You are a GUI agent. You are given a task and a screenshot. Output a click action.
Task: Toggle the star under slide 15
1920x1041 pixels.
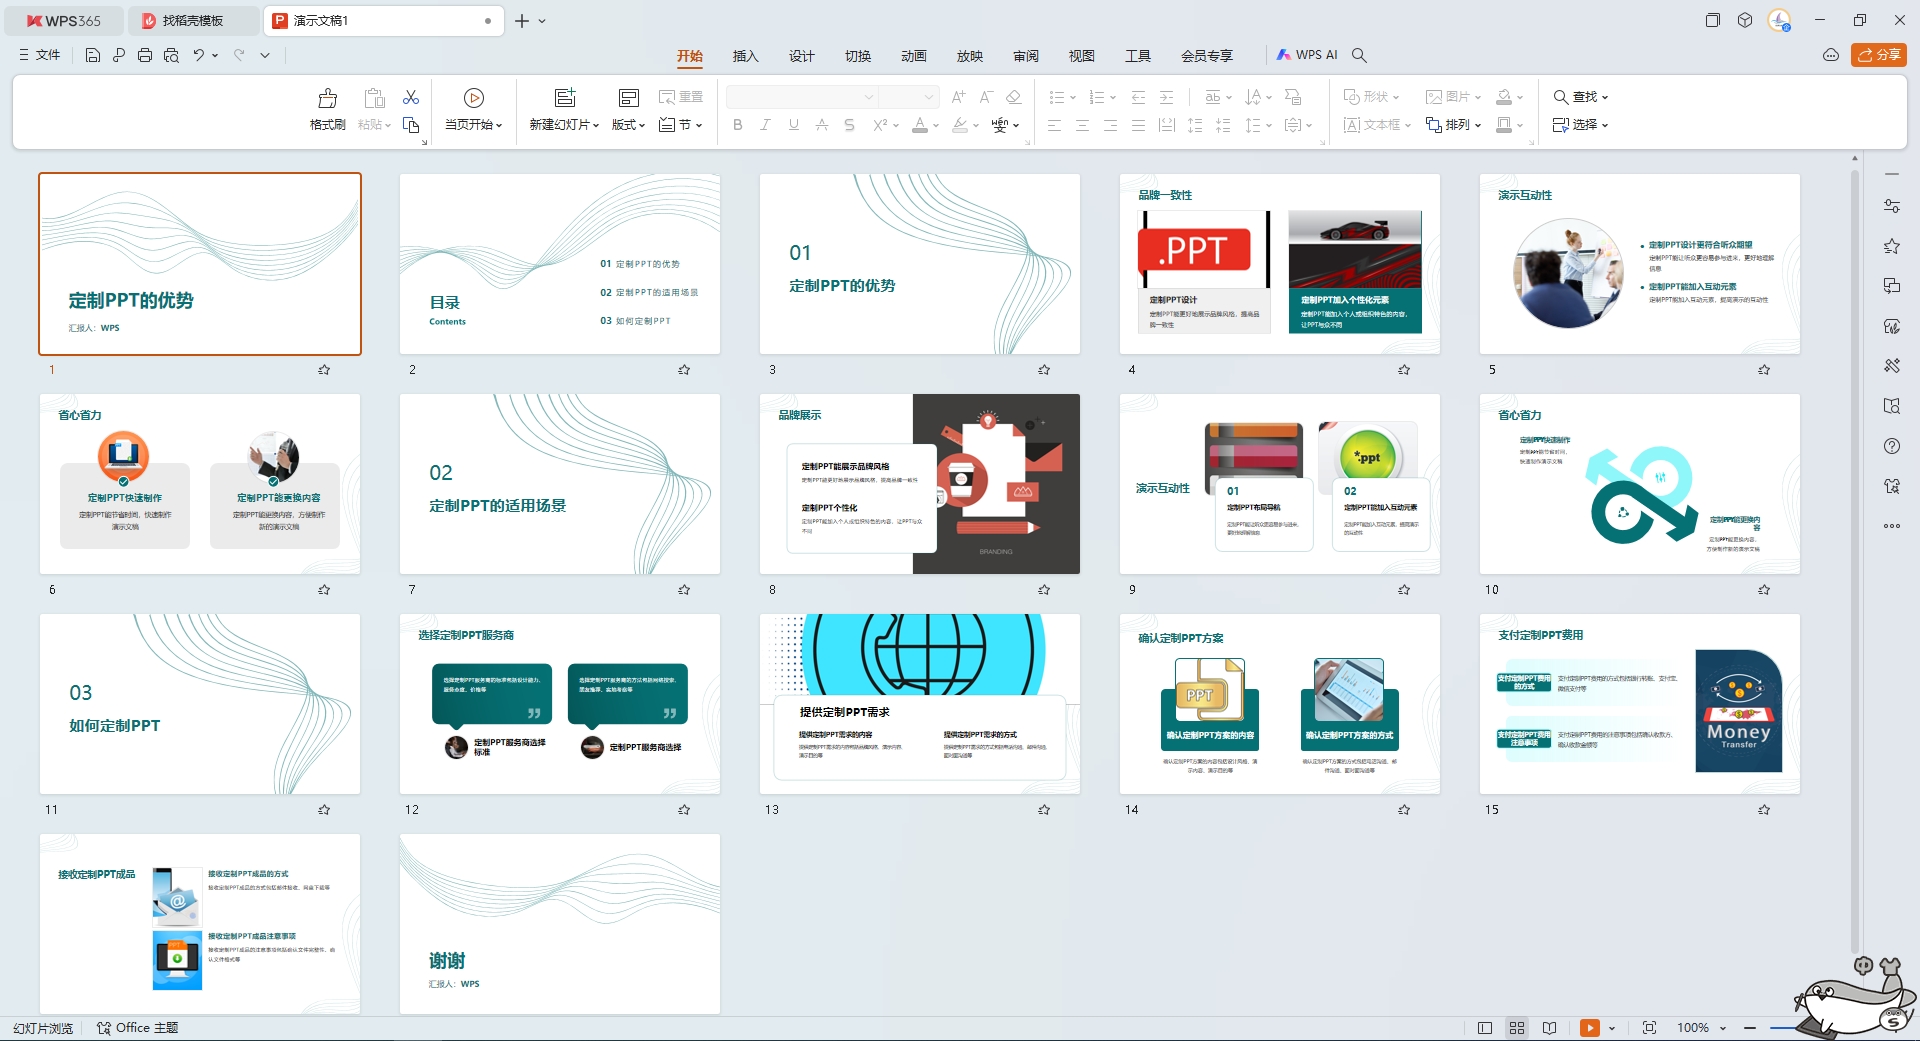(x=1764, y=810)
